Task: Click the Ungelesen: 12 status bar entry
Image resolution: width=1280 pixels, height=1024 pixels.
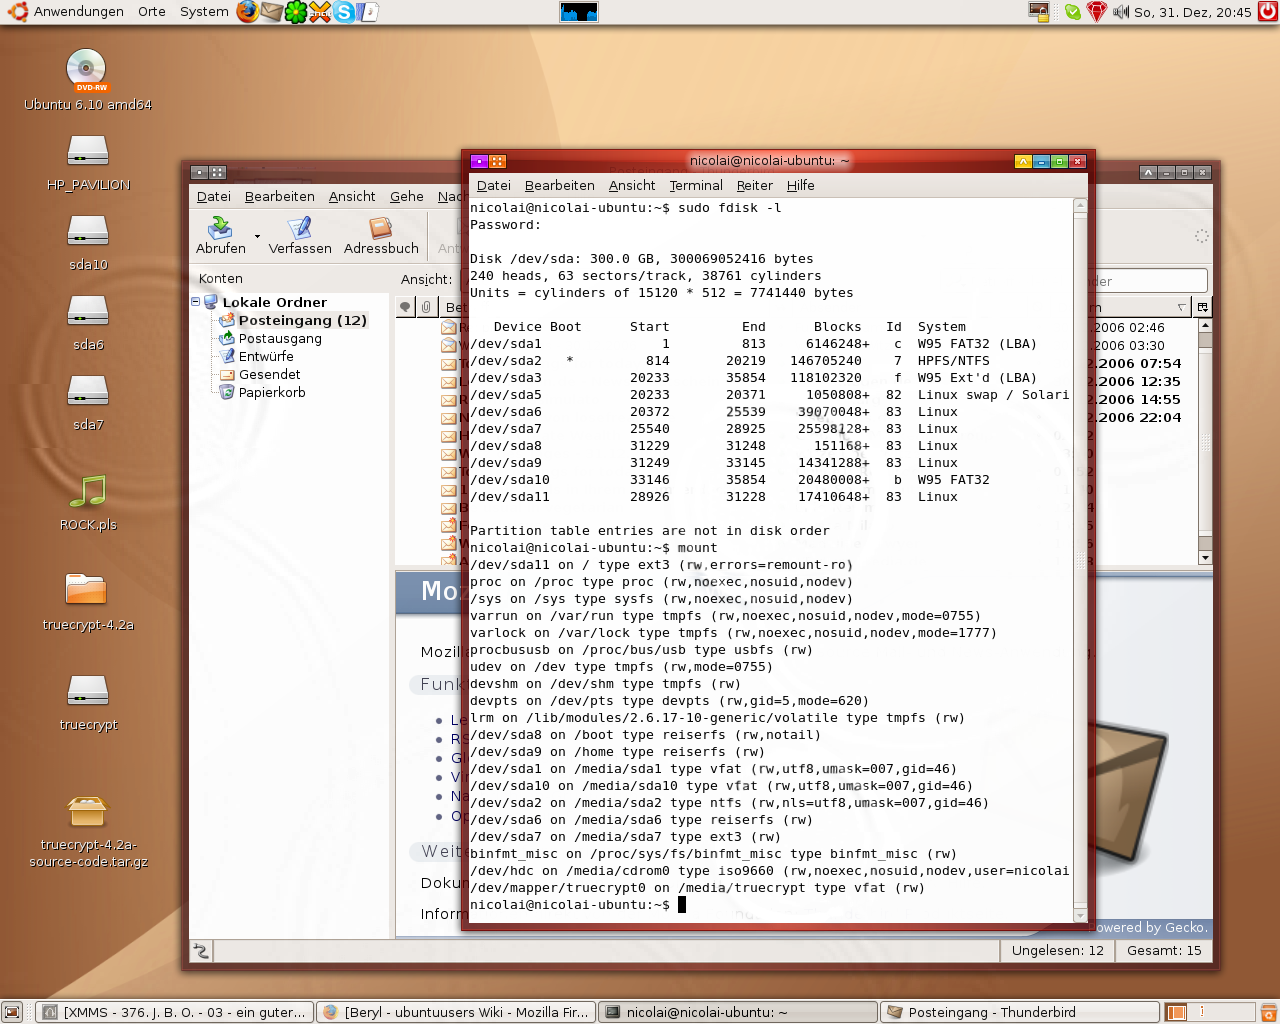Action: pyautogui.click(x=1057, y=951)
